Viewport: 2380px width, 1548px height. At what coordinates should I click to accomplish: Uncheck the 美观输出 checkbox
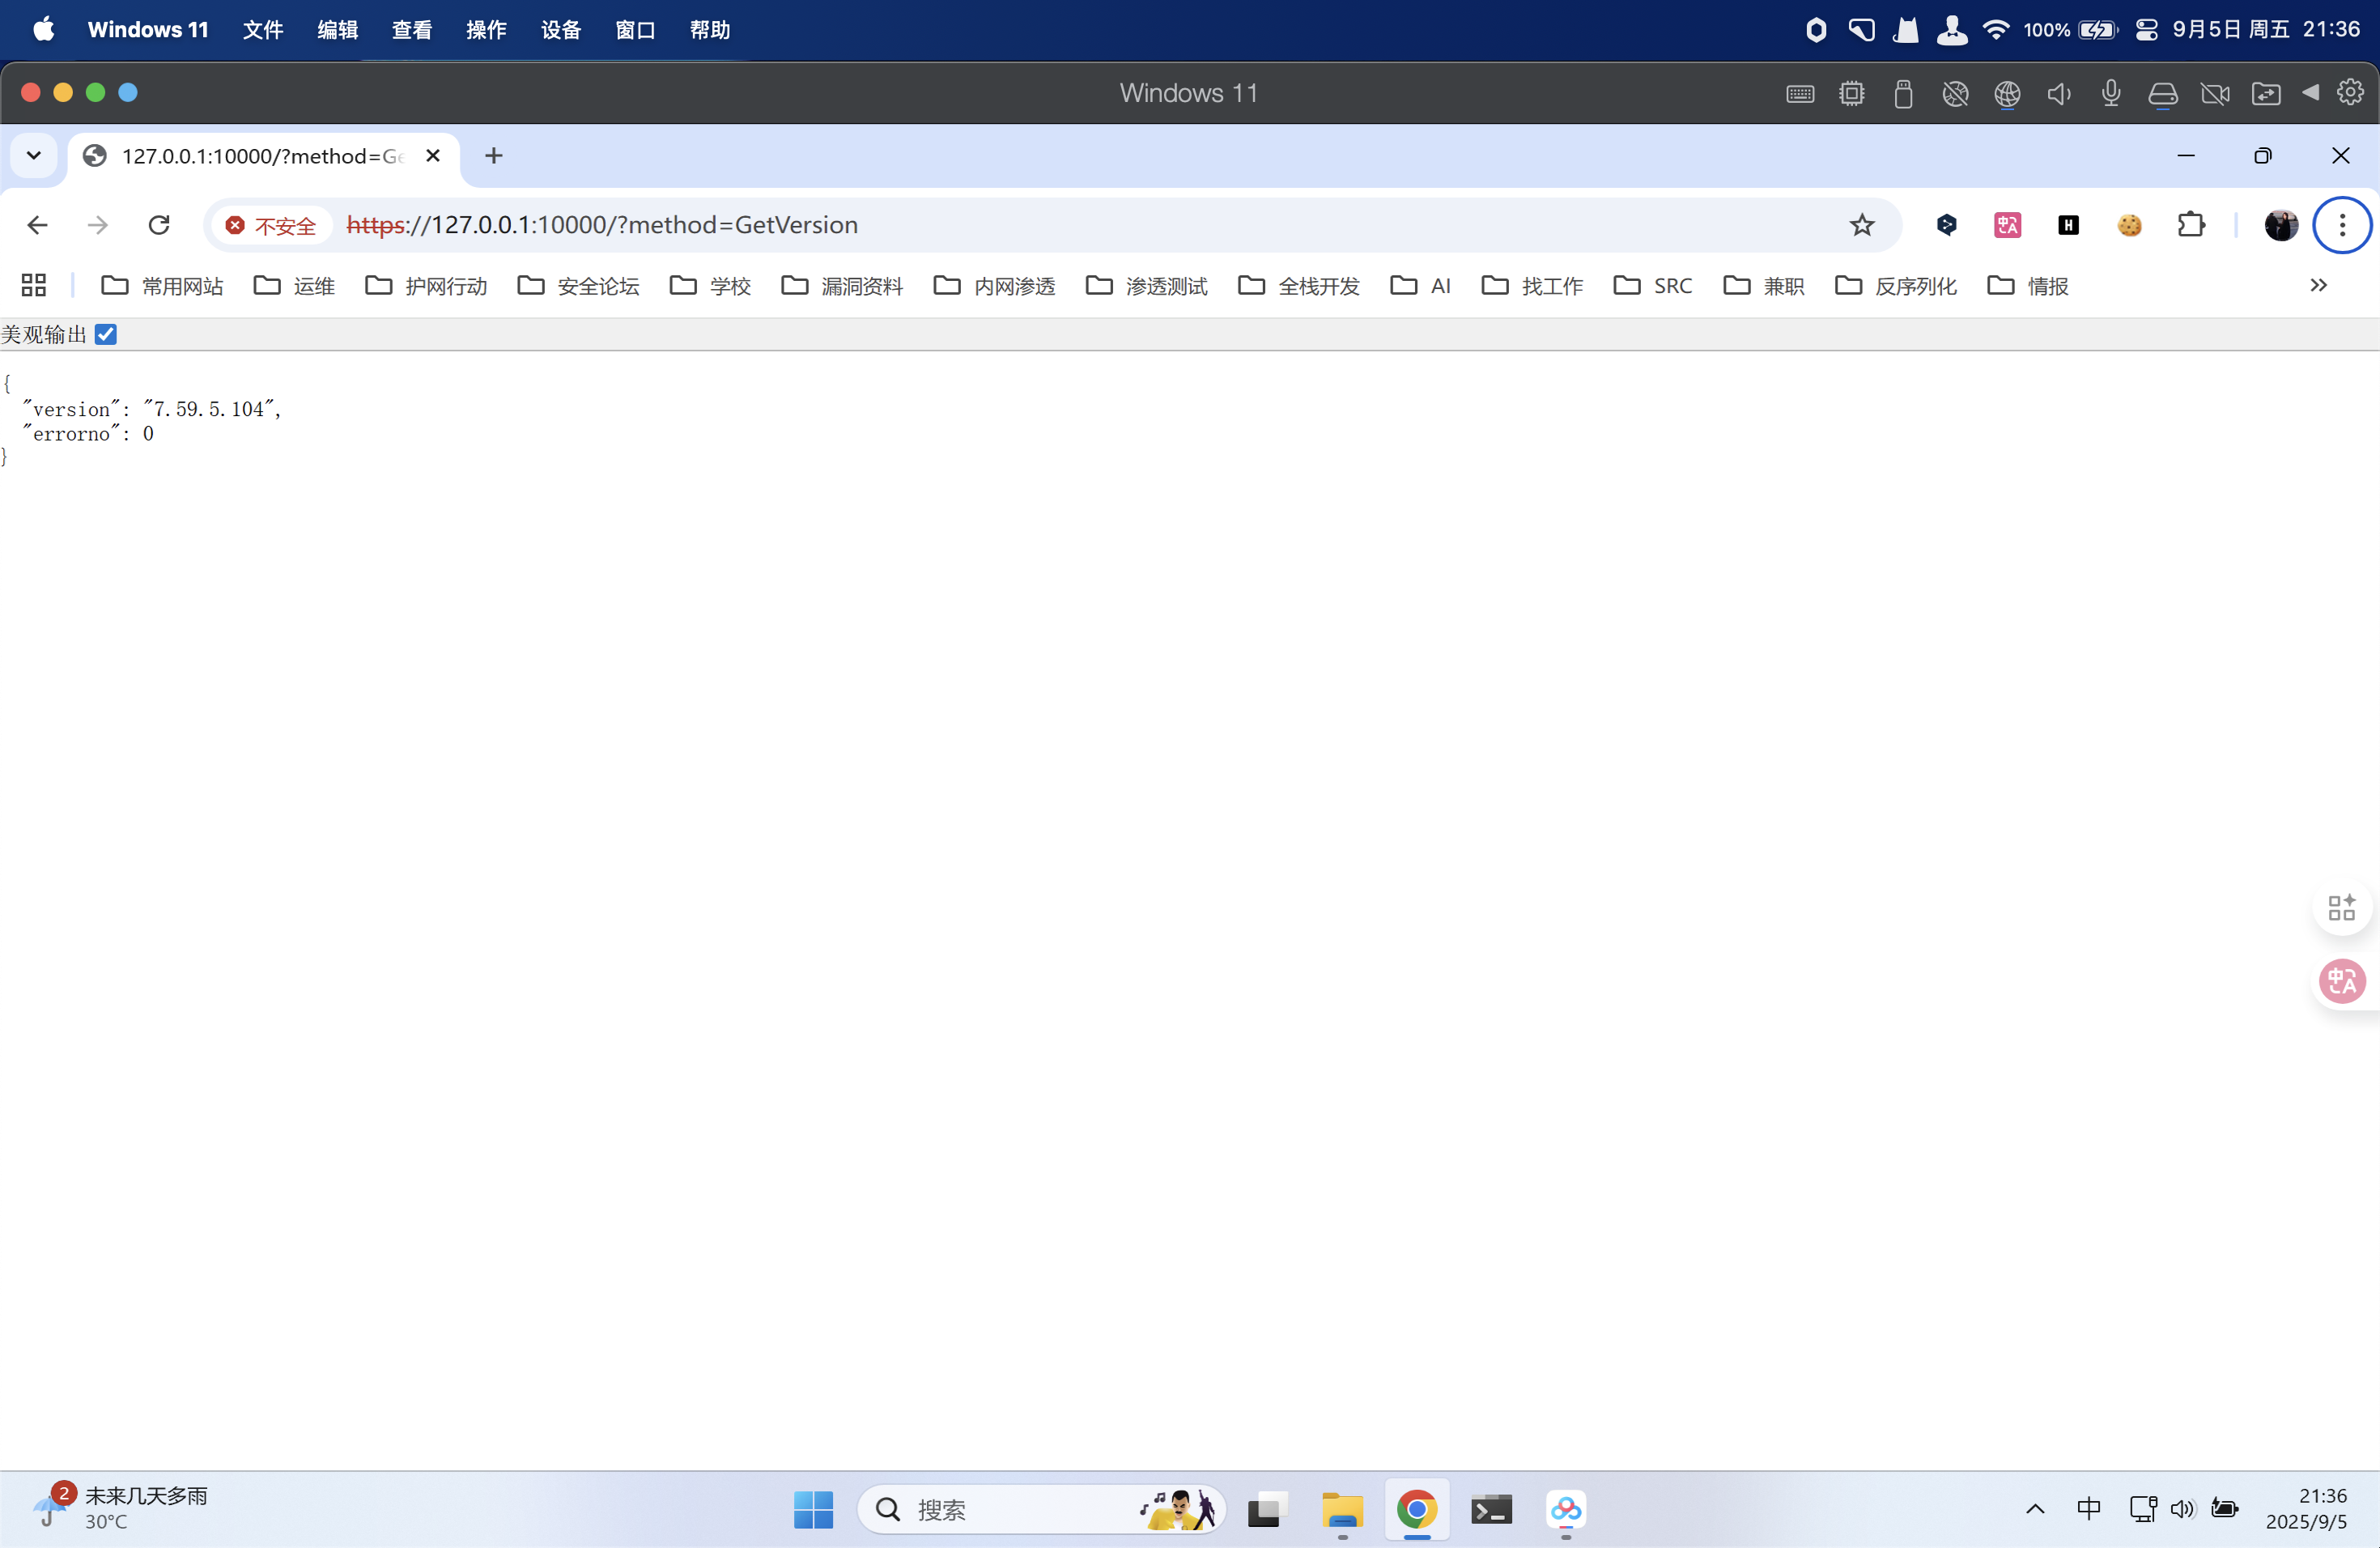(x=106, y=335)
